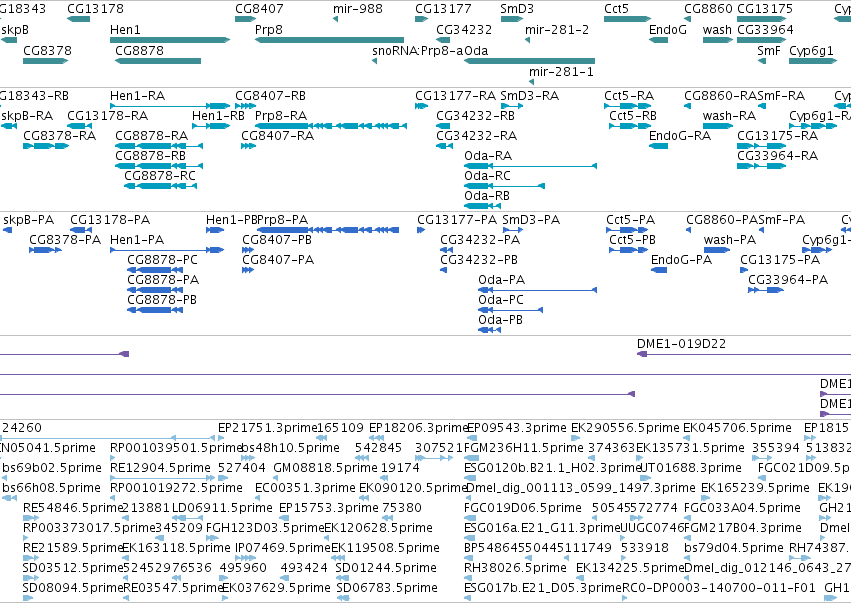Viewport: 851px width, 603px height.
Task: Click the UT01688.3prime EST label
Action: click(690, 468)
